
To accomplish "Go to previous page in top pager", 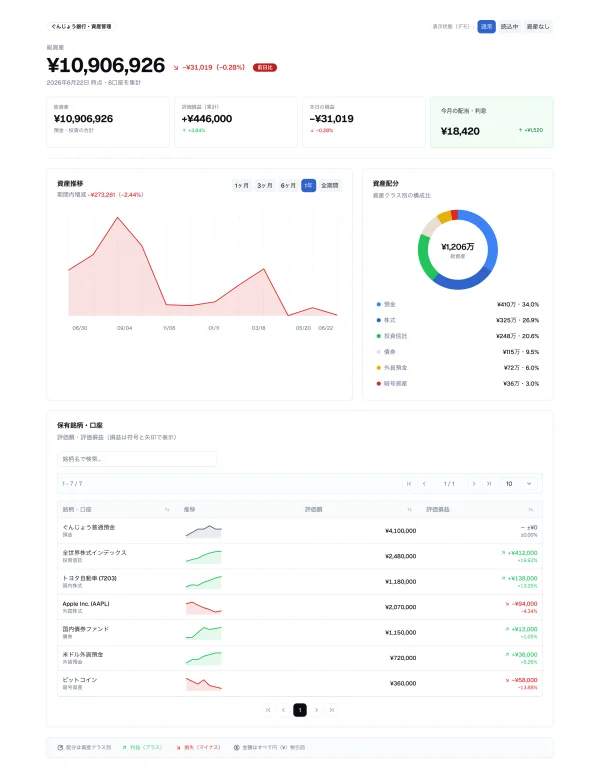I will [x=424, y=483].
